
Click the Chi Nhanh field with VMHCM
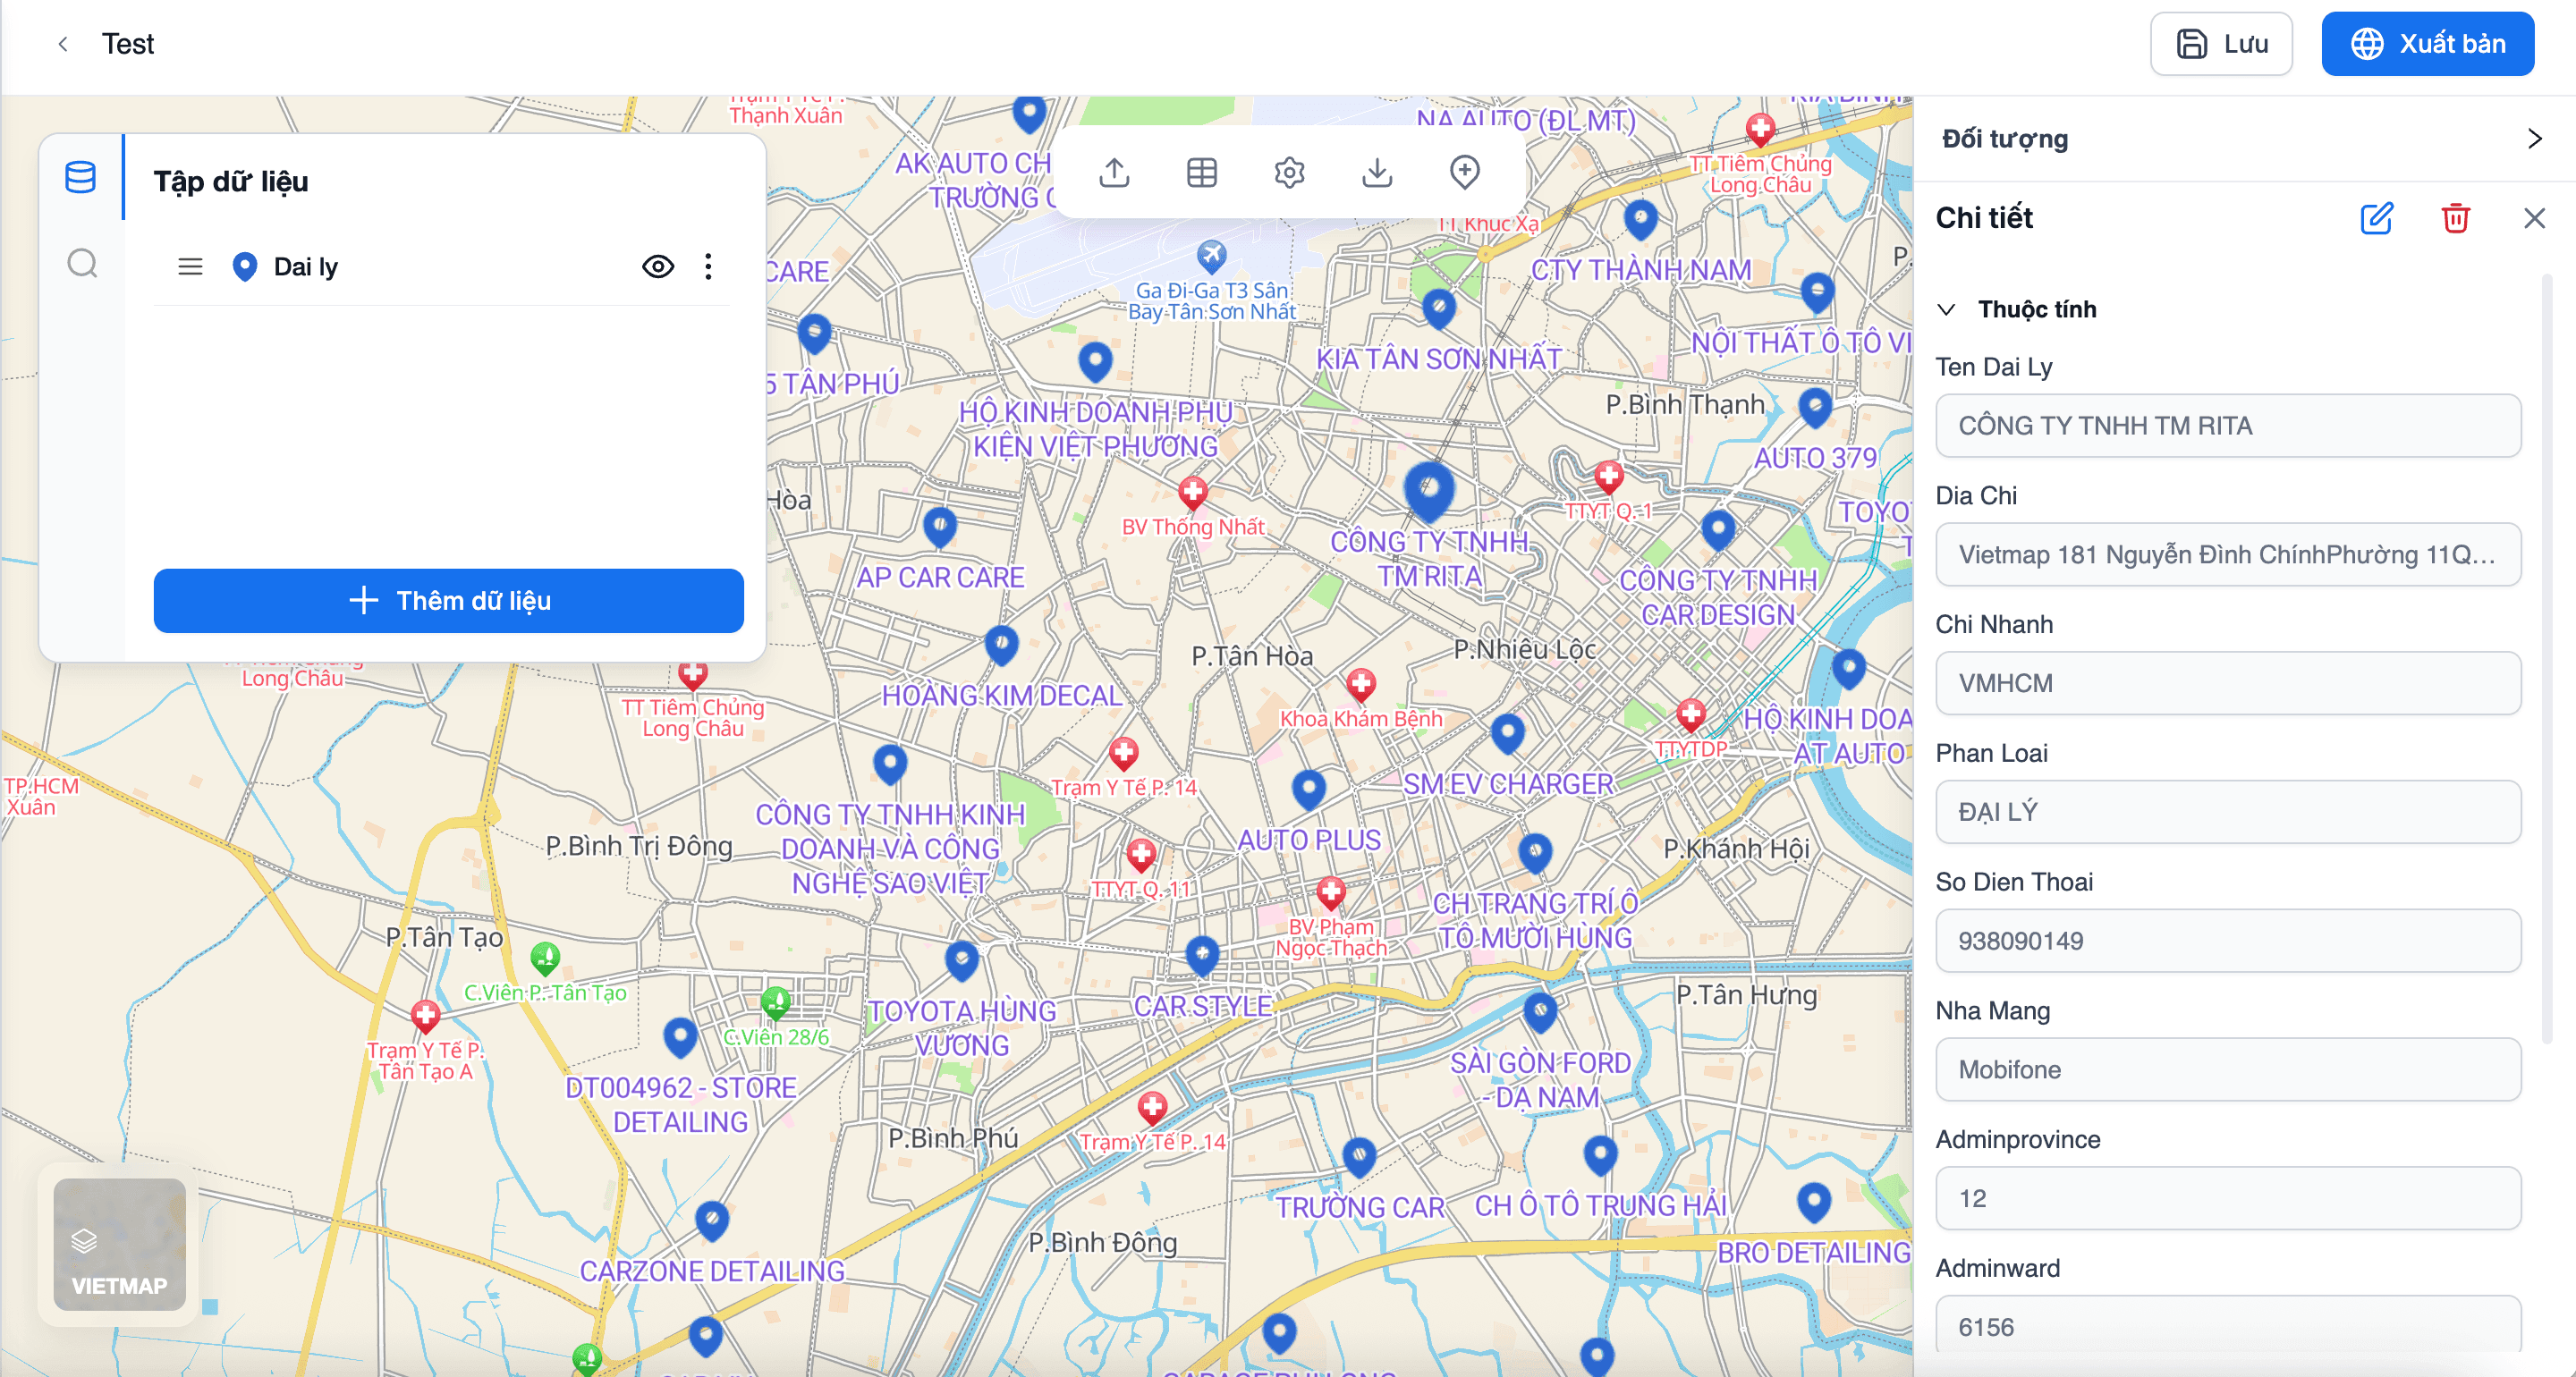click(x=2228, y=683)
